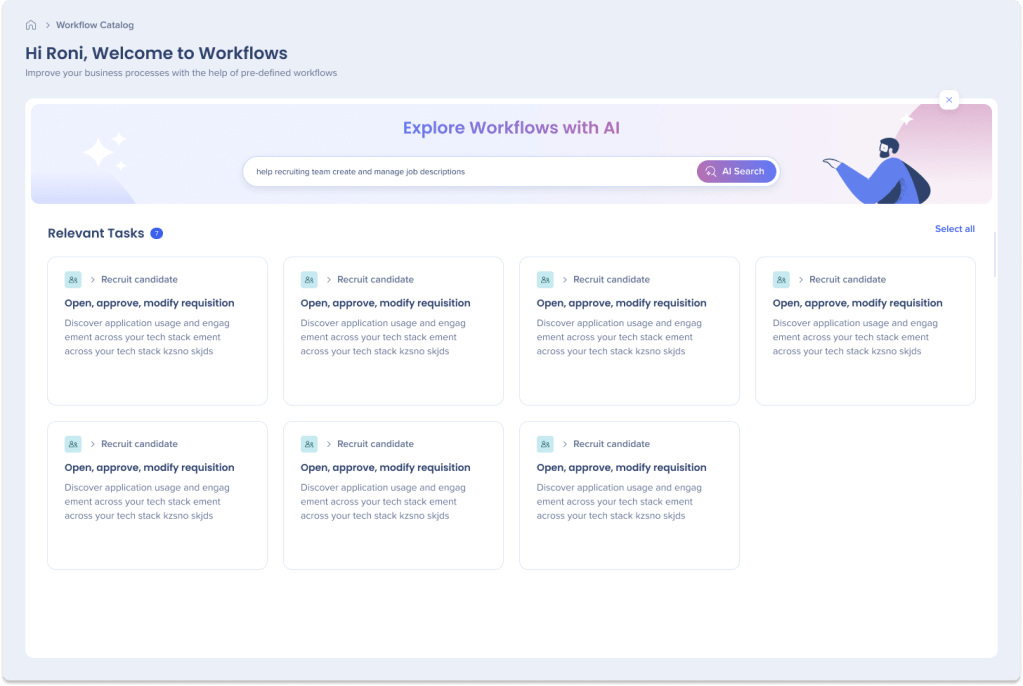The height and width of the screenshot is (686, 1023).
Task: Expand chevron on third bottom-row card
Action: pos(565,444)
